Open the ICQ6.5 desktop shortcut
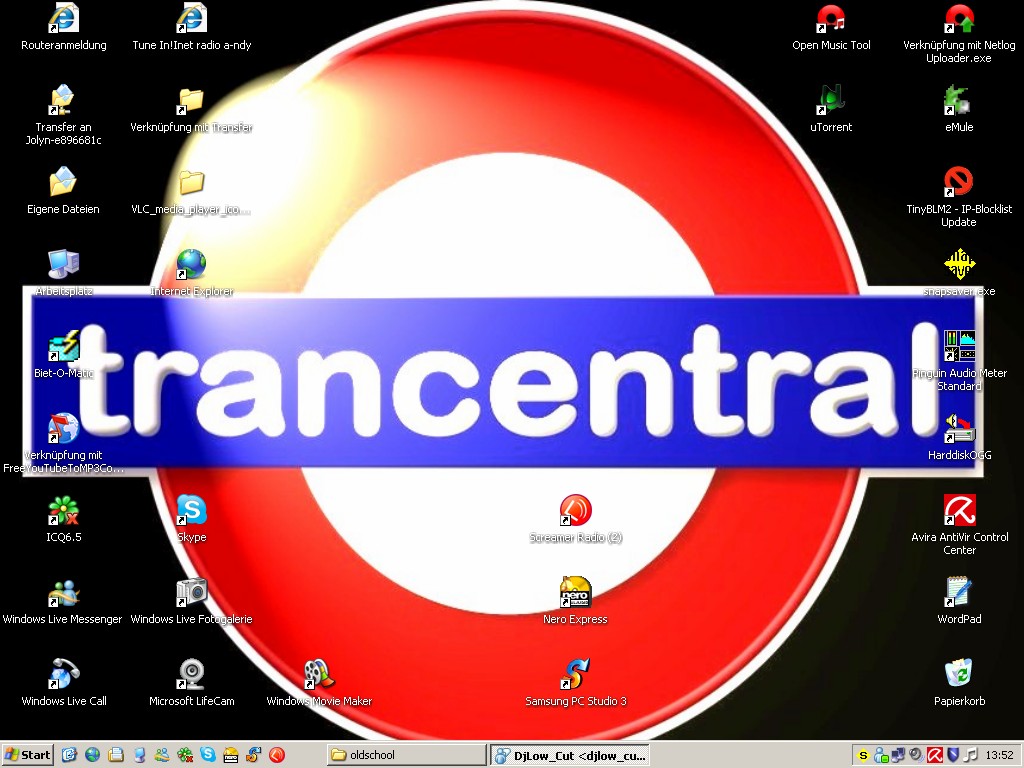The image size is (1024, 768). 64,511
